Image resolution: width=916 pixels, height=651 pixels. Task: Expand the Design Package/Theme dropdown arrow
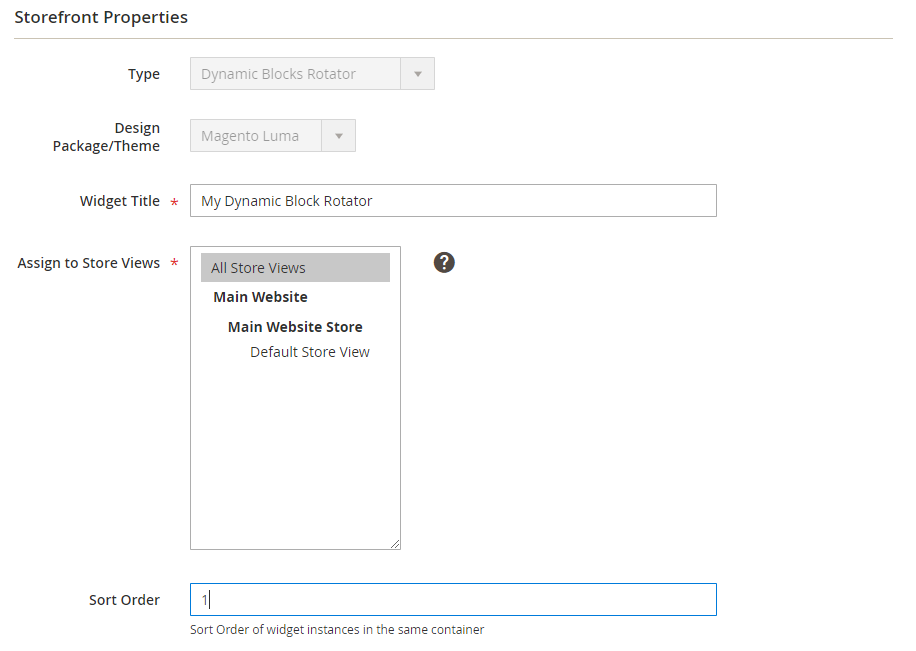[x=339, y=136]
